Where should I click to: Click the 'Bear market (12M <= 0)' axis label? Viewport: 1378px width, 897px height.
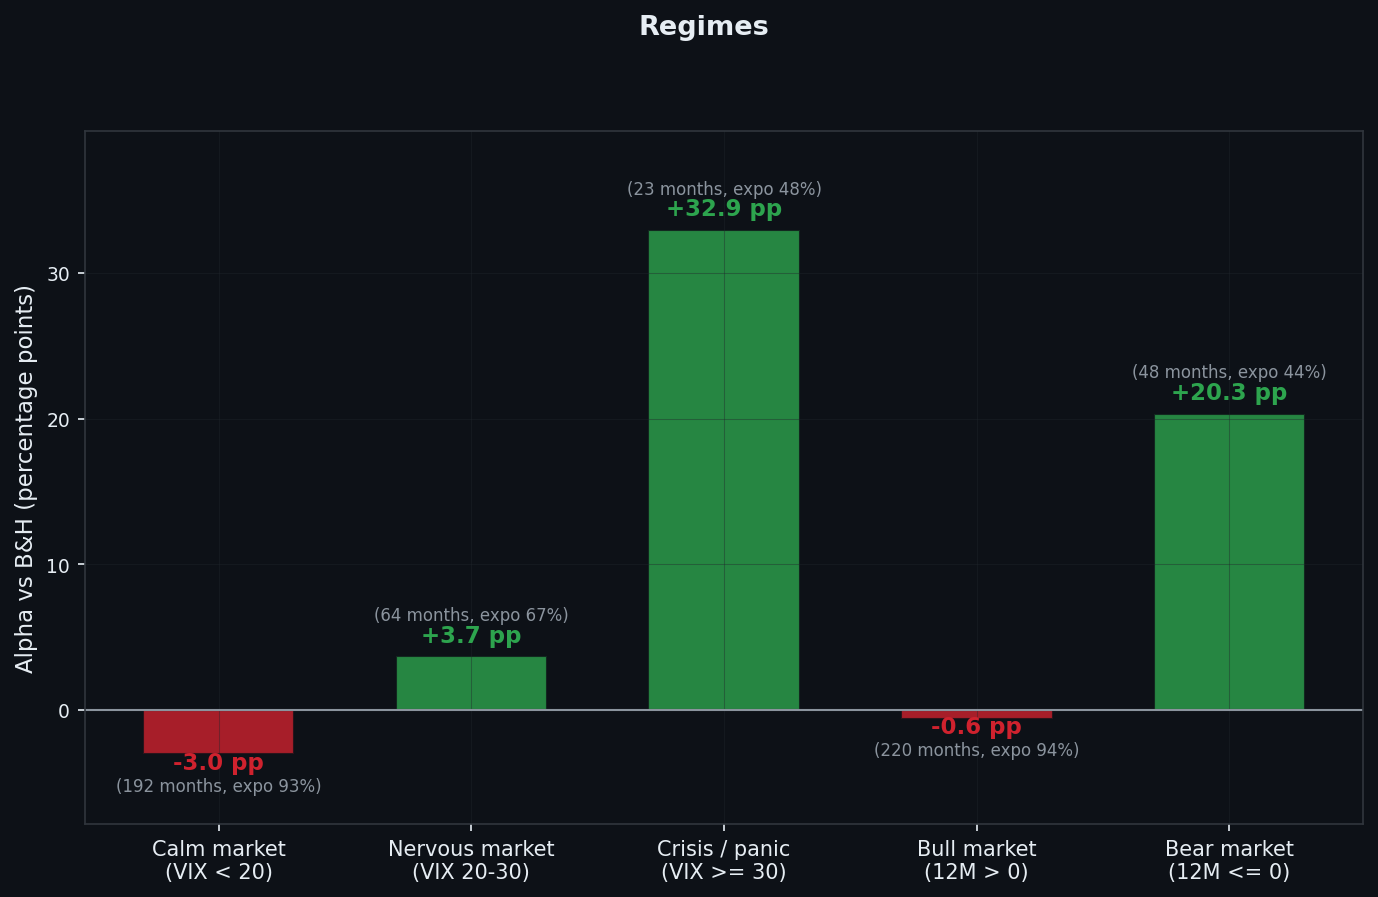pos(1228,860)
